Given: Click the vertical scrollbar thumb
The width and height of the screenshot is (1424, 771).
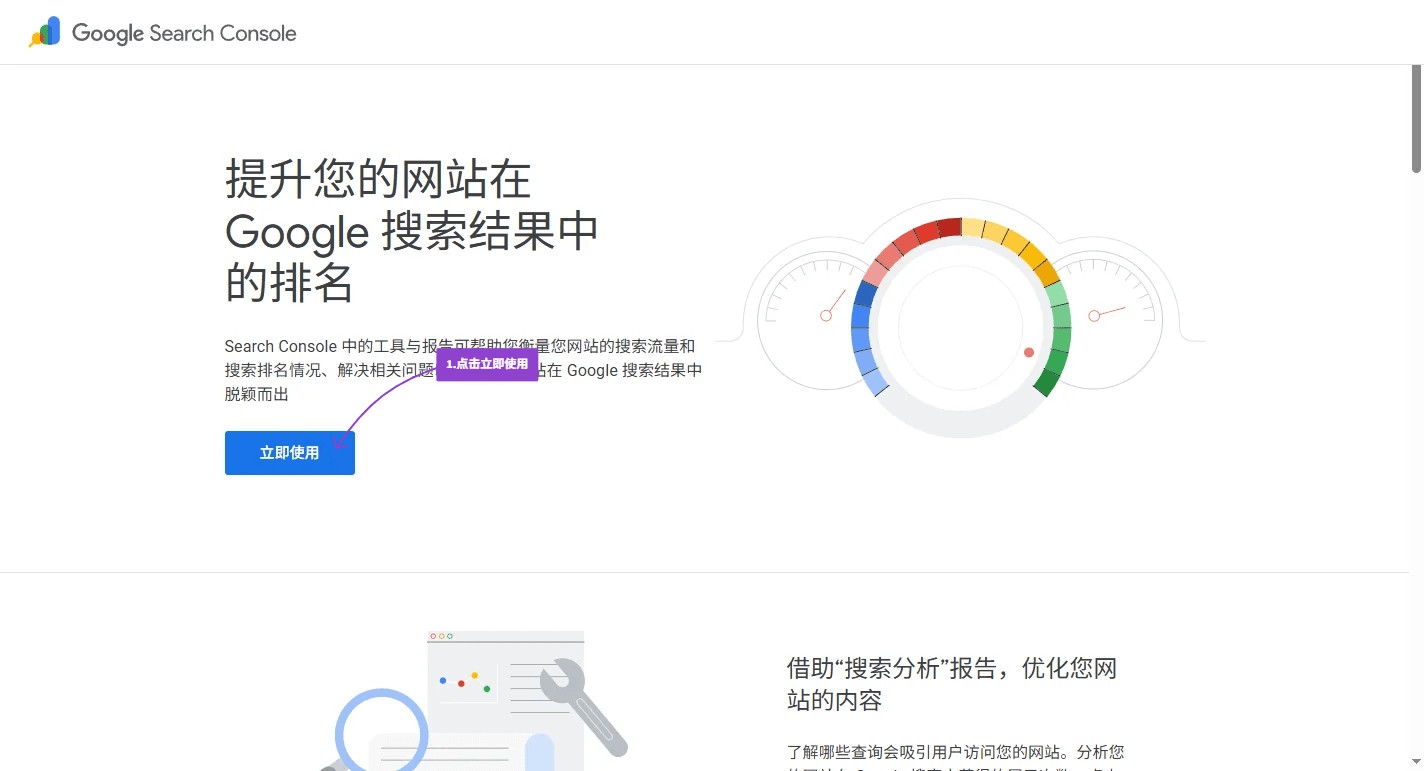Looking at the screenshot, I should pyautogui.click(x=1416, y=120).
